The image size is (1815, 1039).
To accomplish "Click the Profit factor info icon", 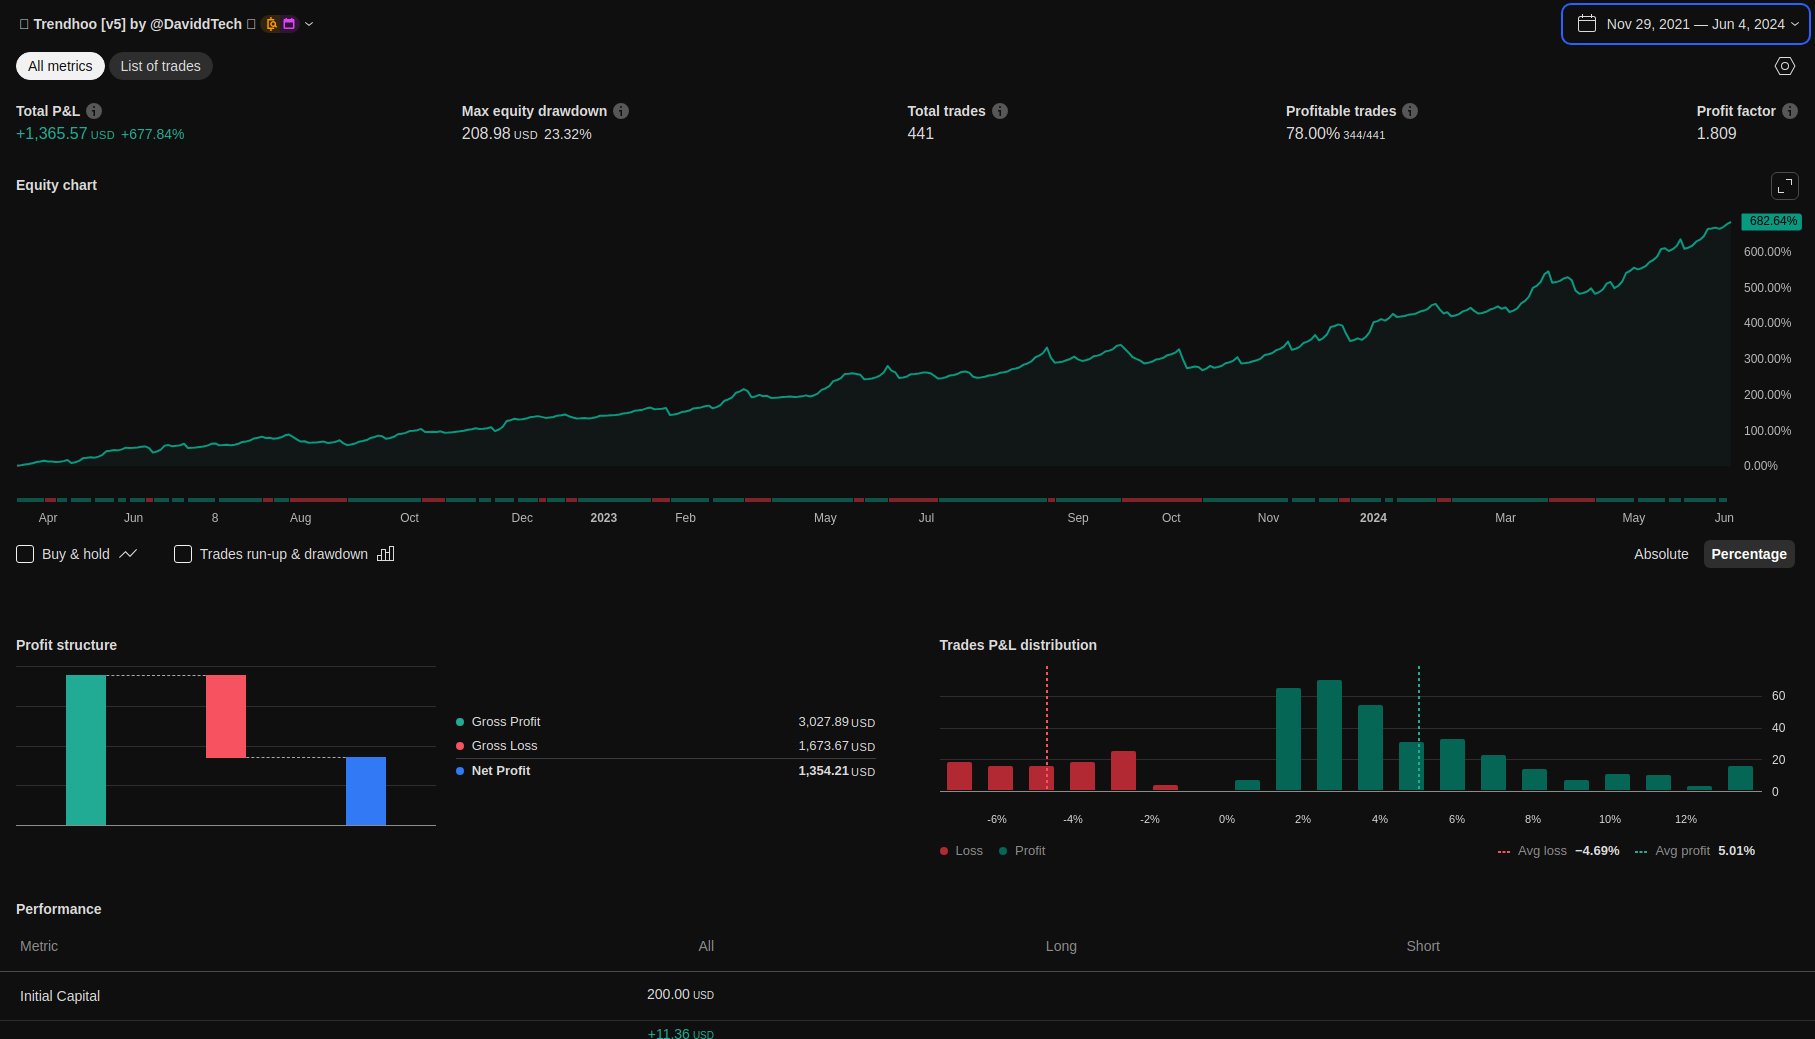I will tap(1790, 111).
